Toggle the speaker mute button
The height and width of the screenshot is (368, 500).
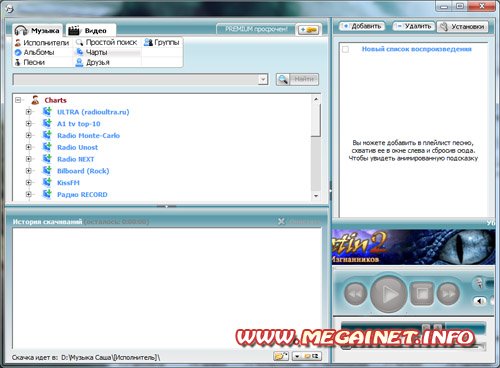pyautogui.click(x=480, y=301)
